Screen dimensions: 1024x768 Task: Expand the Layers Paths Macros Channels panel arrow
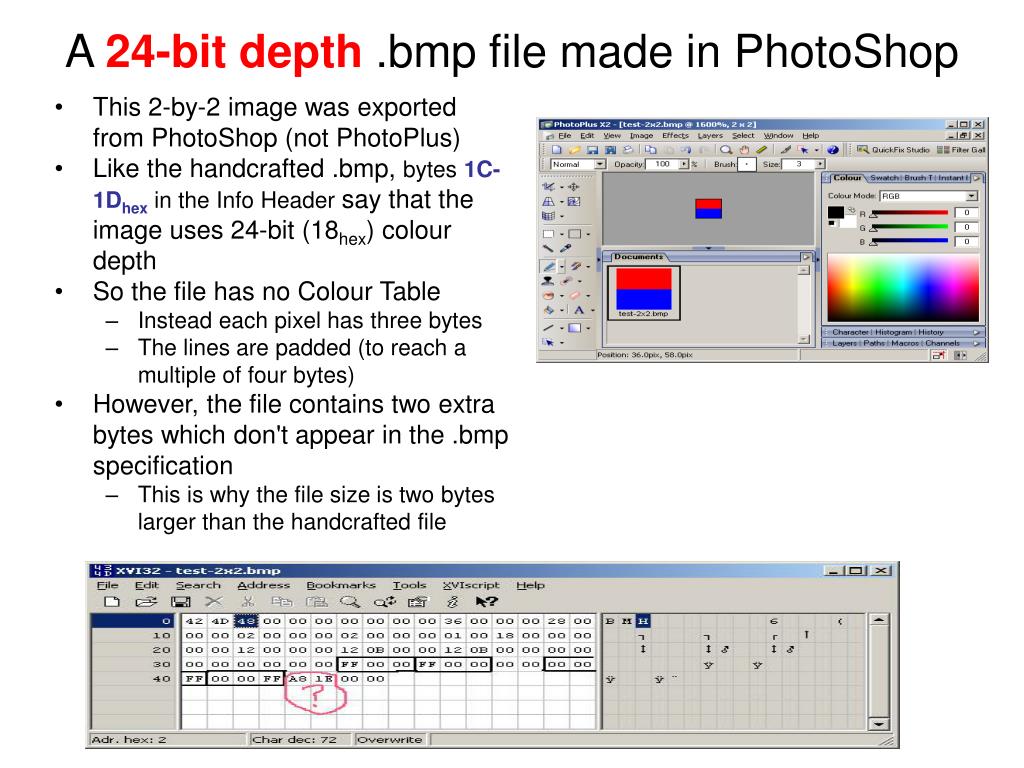click(x=976, y=344)
